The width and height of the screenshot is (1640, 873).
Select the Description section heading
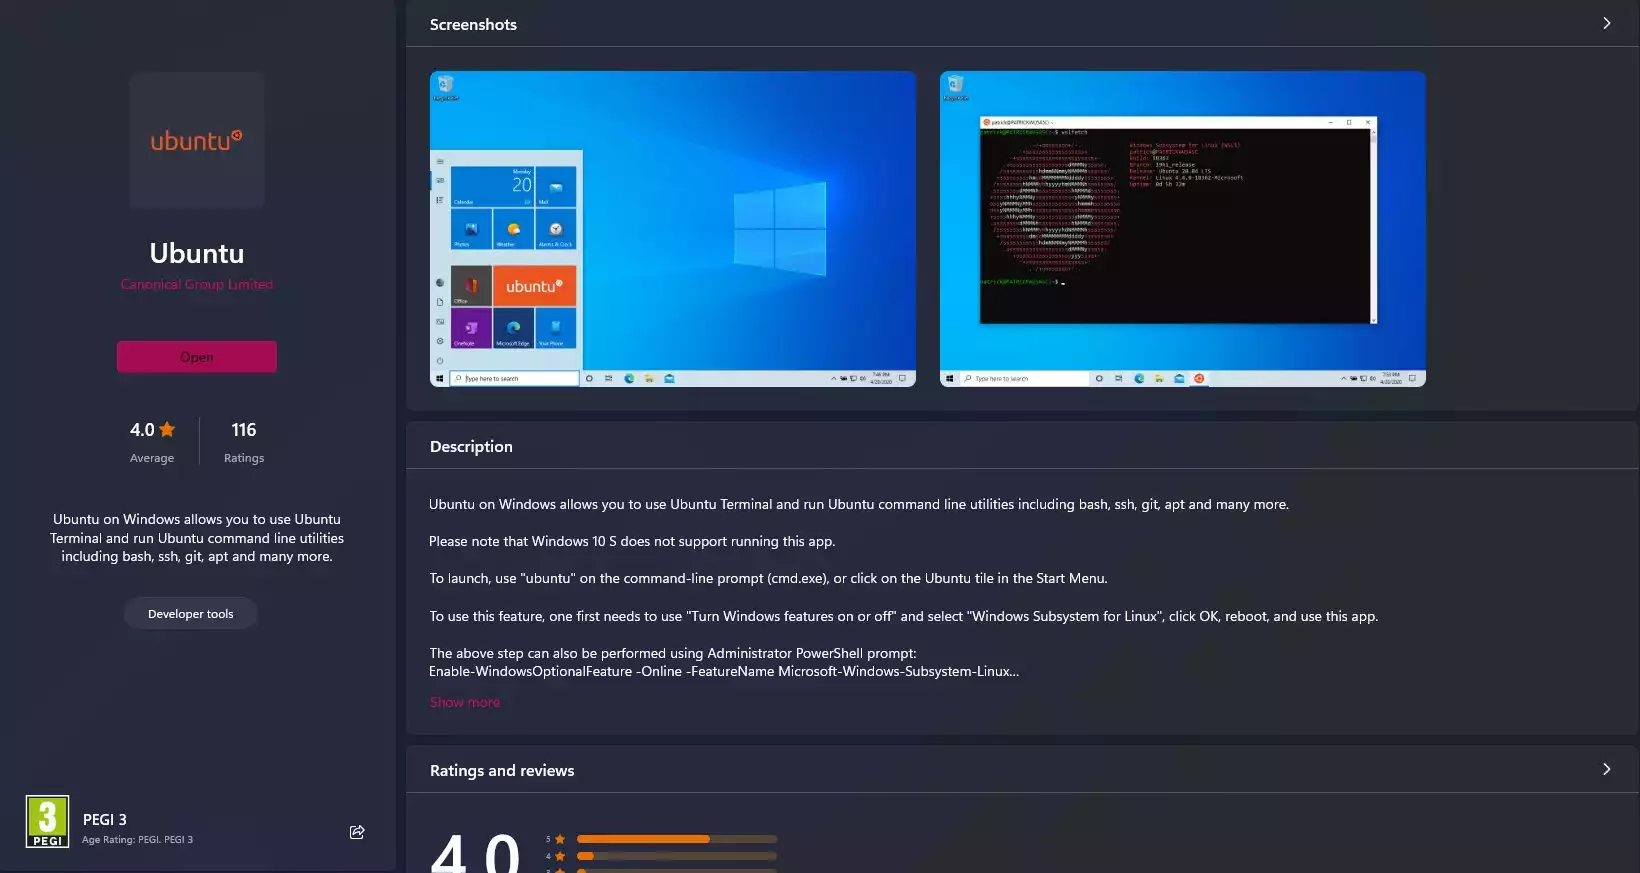click(x=471, y=446)
